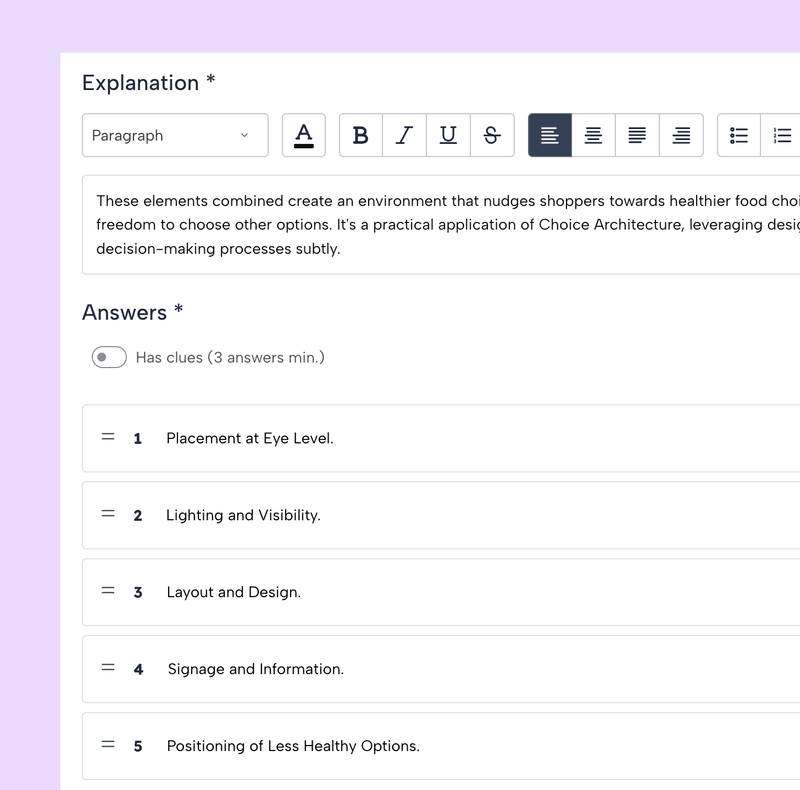800x790 pixels.
Task: Open the Paragraph style dropdown
Action: click(175, 136)
